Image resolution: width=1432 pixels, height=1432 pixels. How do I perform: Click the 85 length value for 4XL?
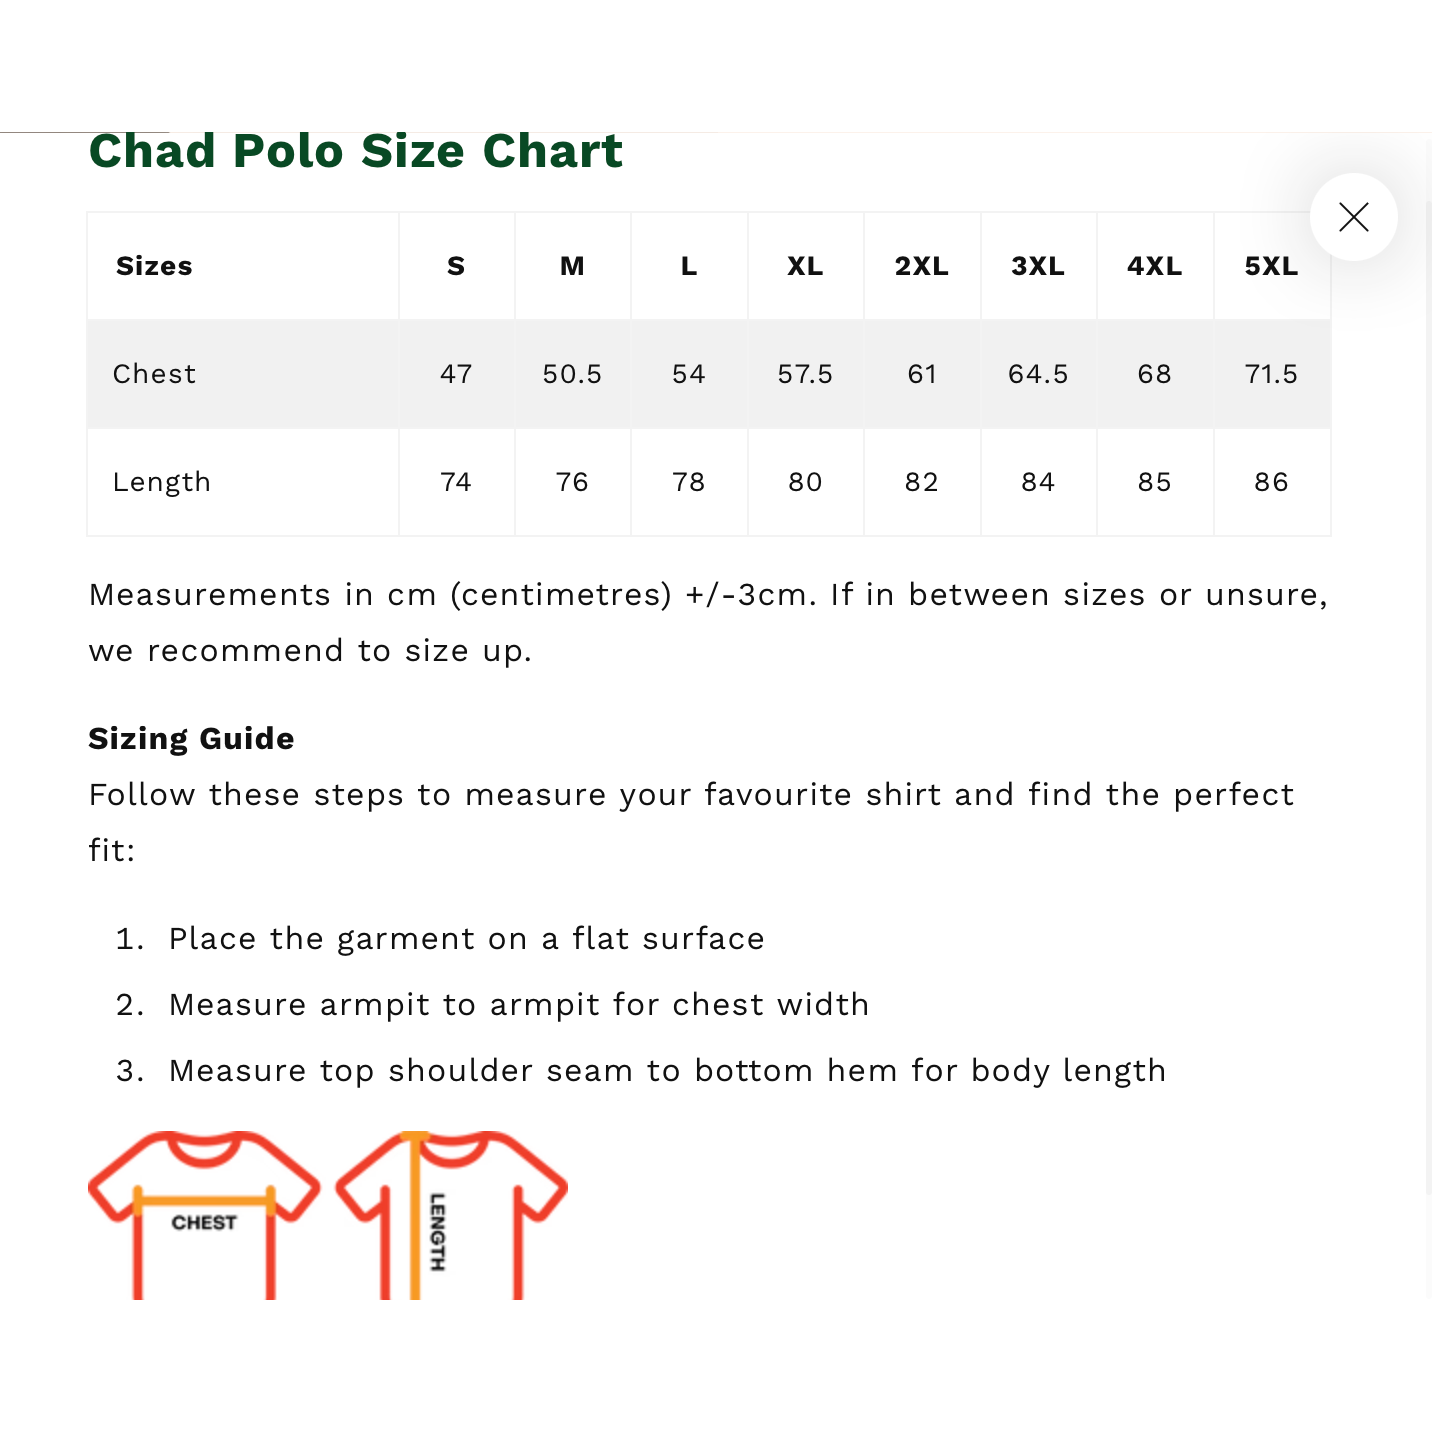(x=1154, y=482)
